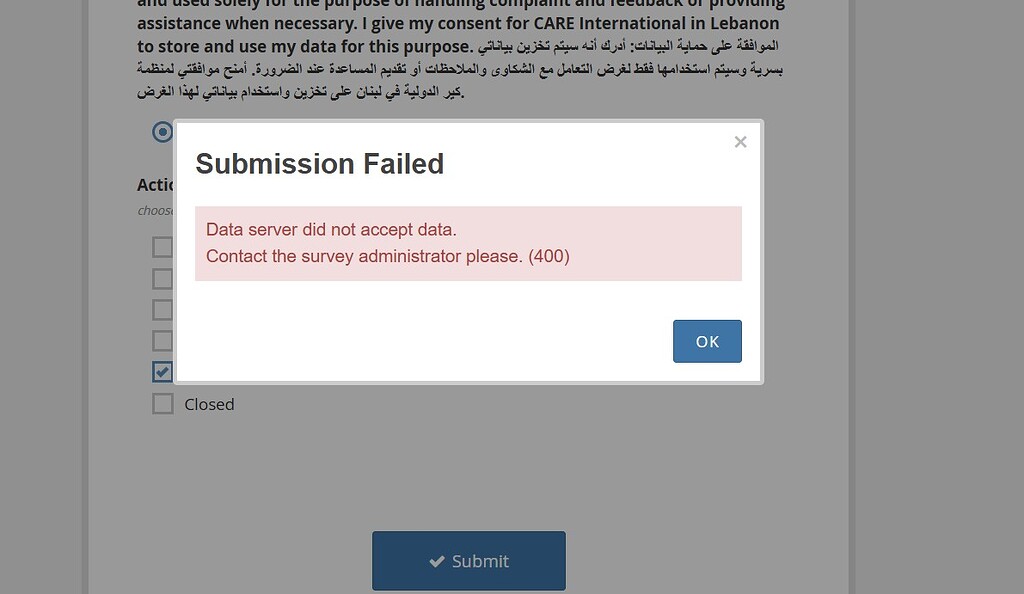Click the Arabic data protection text
This screenshot has width=1024, height=594.
click(450, 70)
